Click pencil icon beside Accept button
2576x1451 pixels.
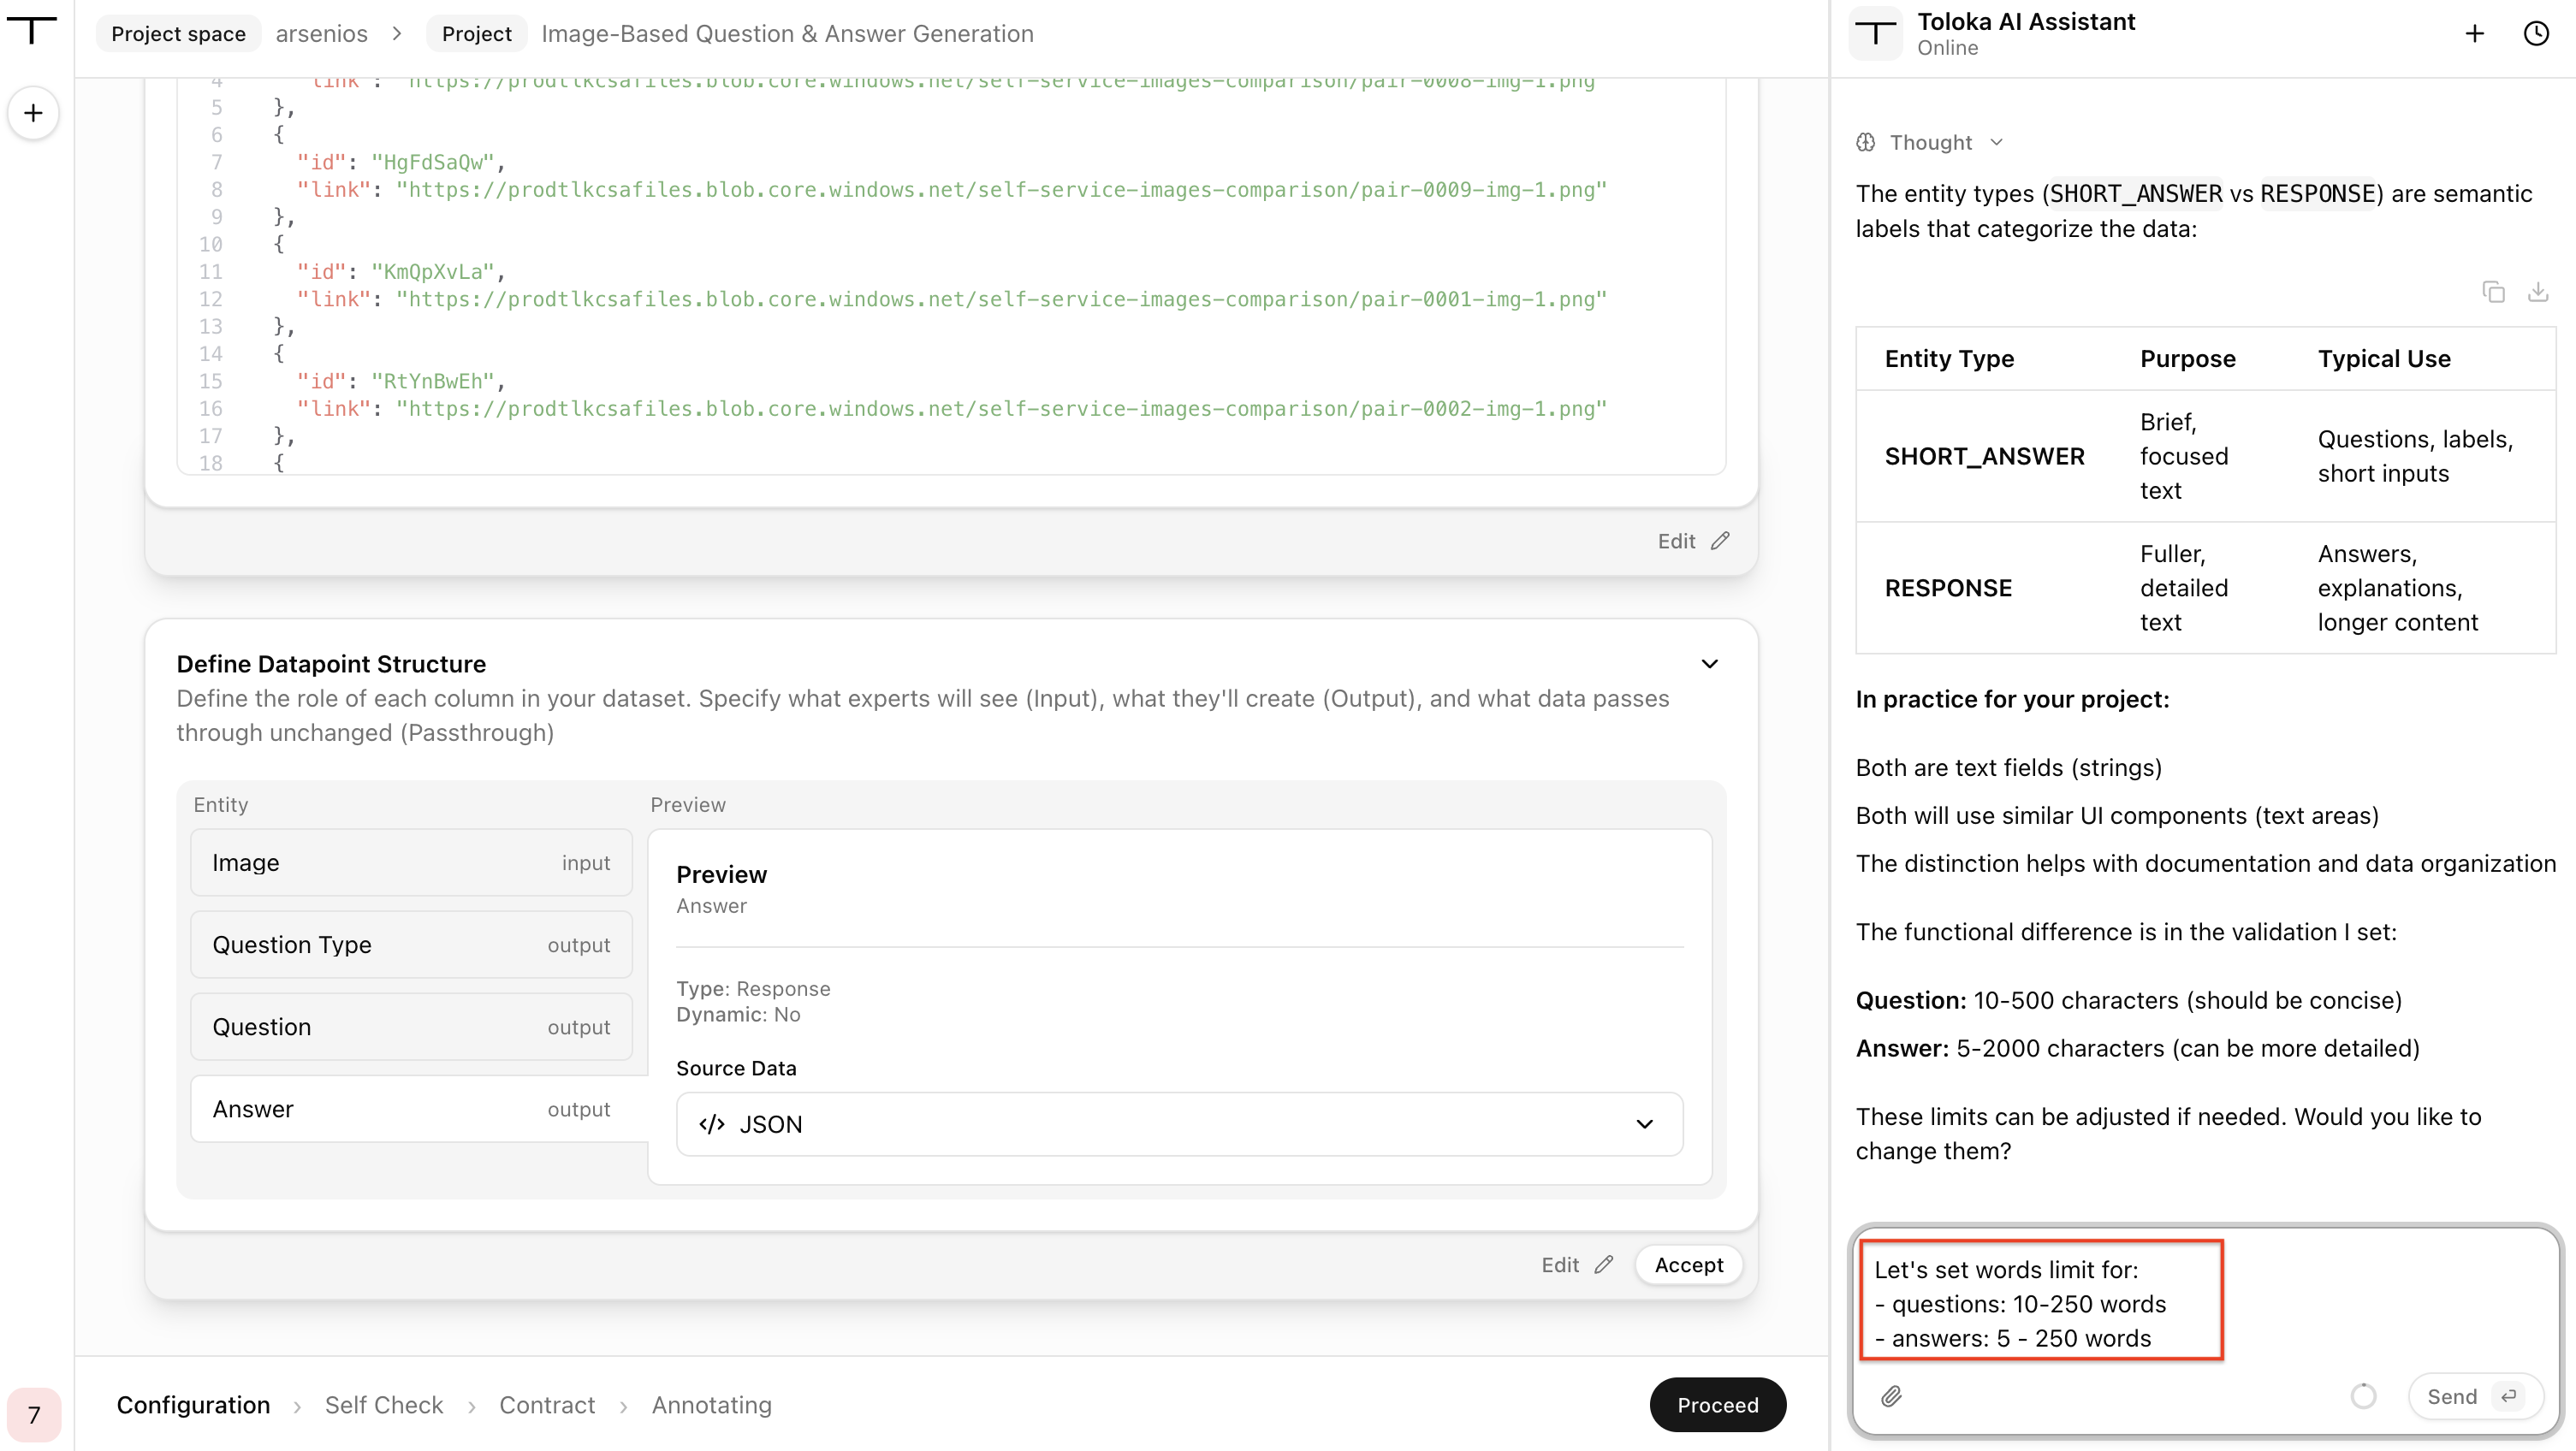coord(1604,1265)
